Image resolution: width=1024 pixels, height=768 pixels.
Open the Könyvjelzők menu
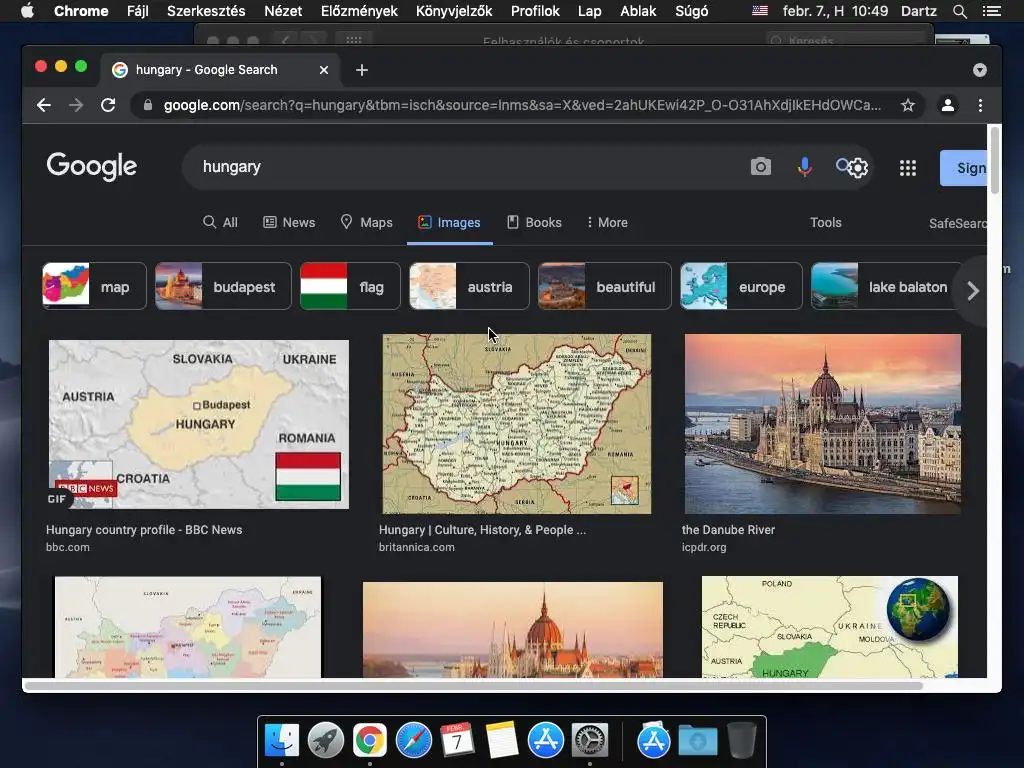tap(454, 11)
